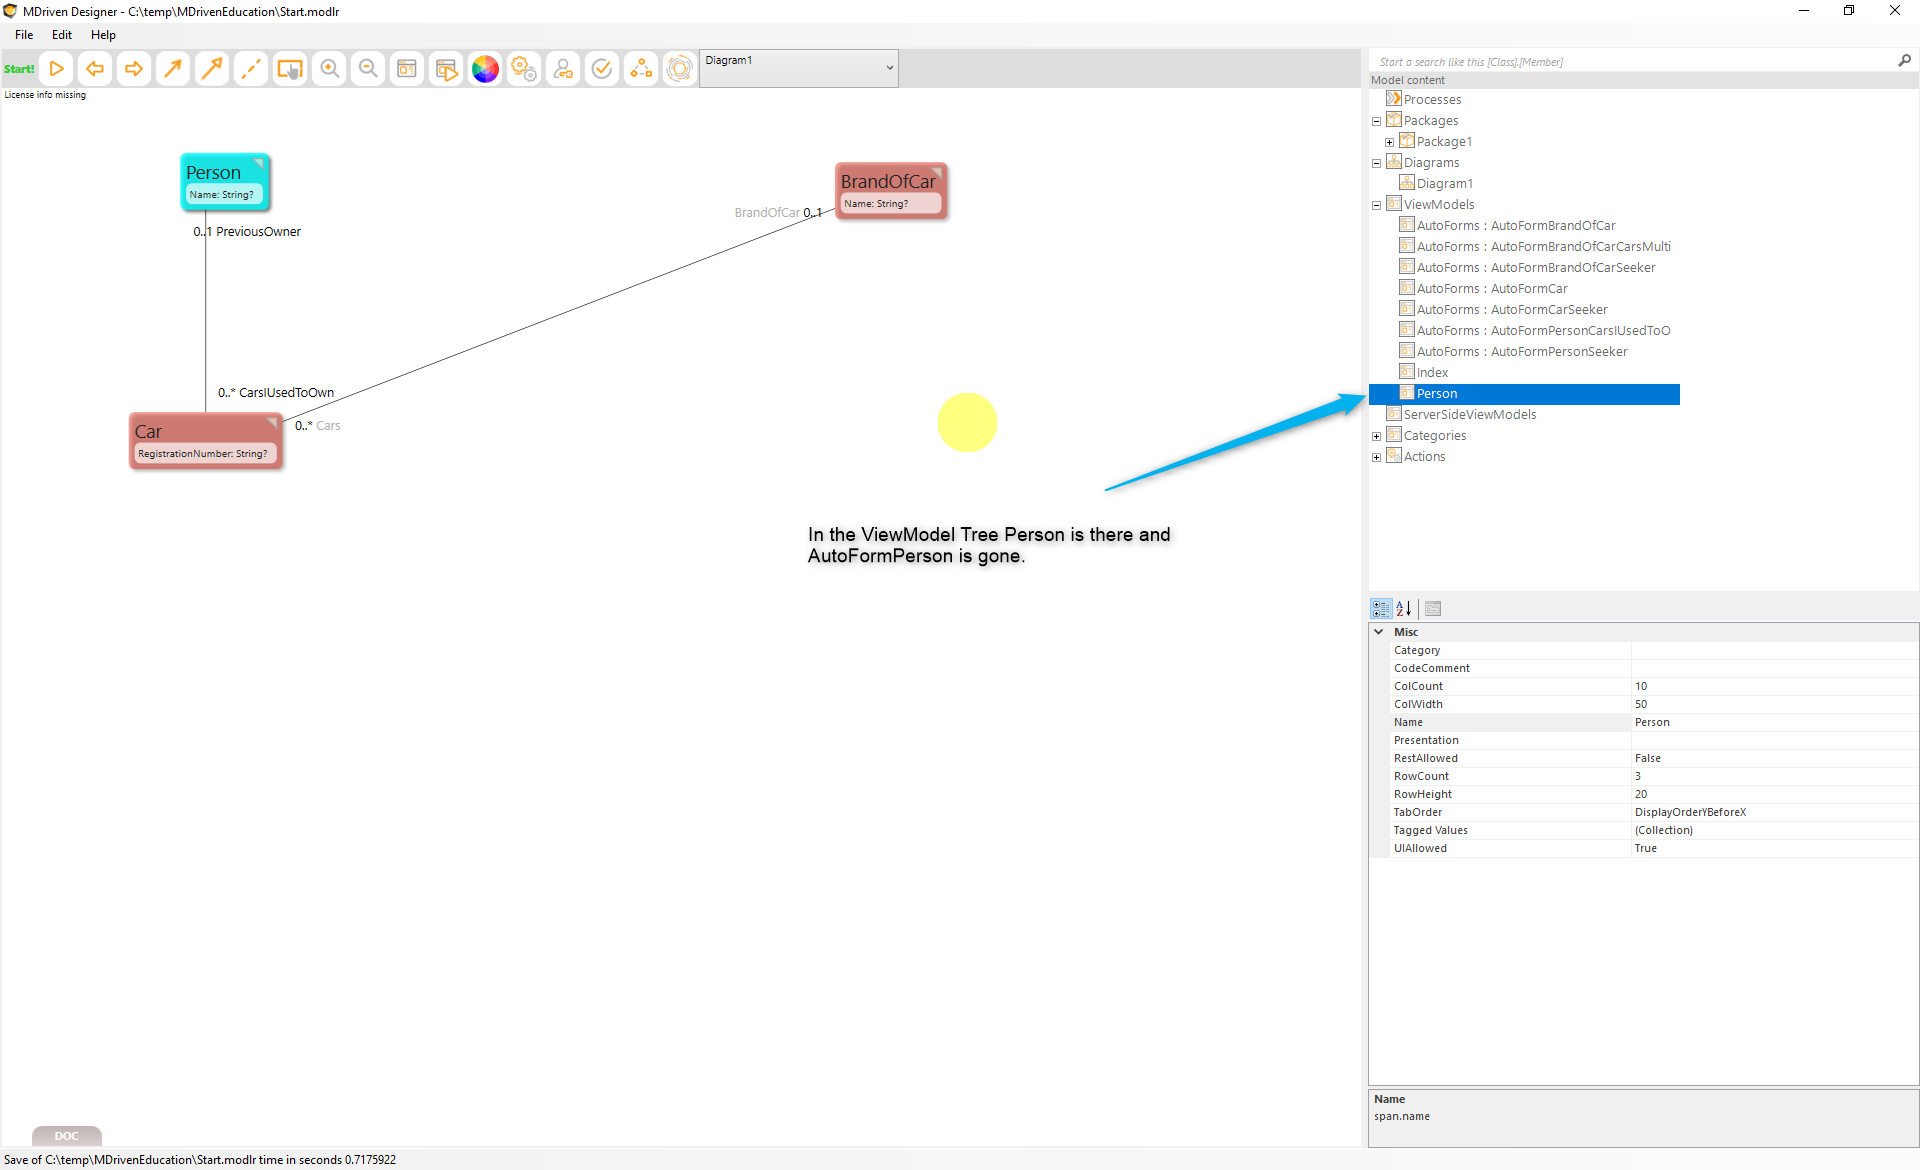Click the zoom in magnifier icon
This screenshot has width=1920, height=1170.
pos(329,69)
